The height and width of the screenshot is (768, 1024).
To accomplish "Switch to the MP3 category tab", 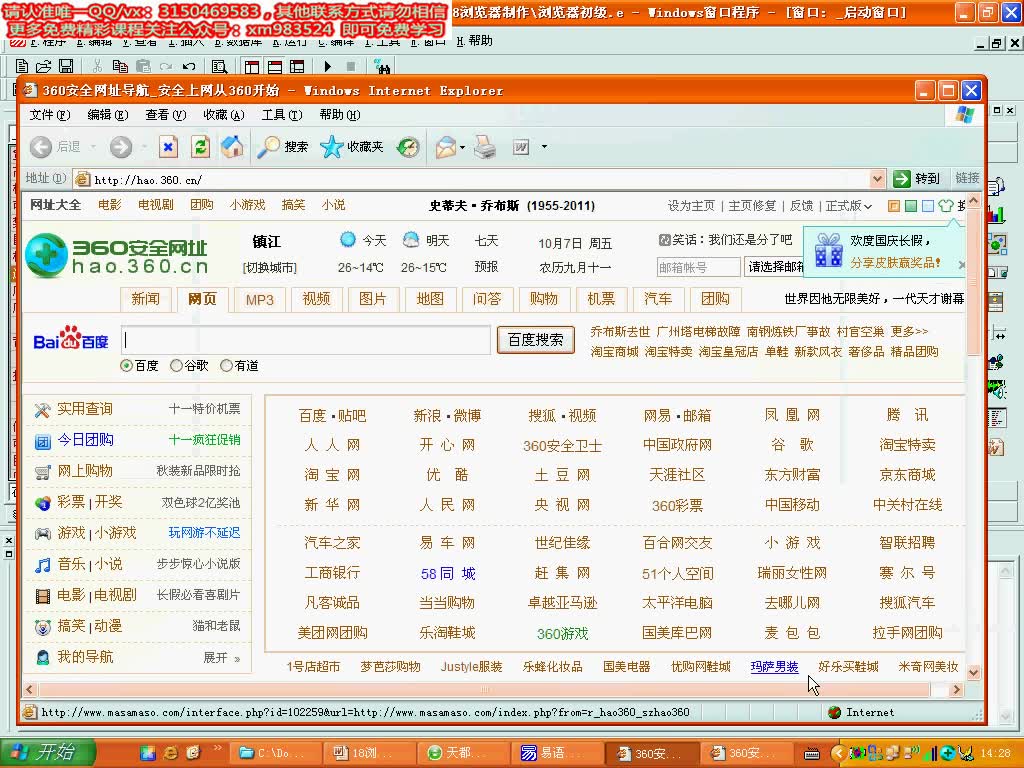I will click(x=259, y=299).
